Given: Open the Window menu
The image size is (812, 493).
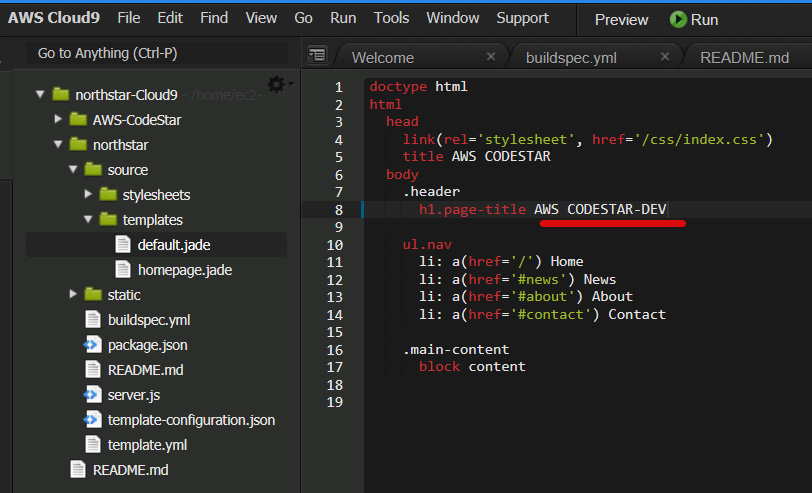Looking at the screenshot, I should click(453, 18).
